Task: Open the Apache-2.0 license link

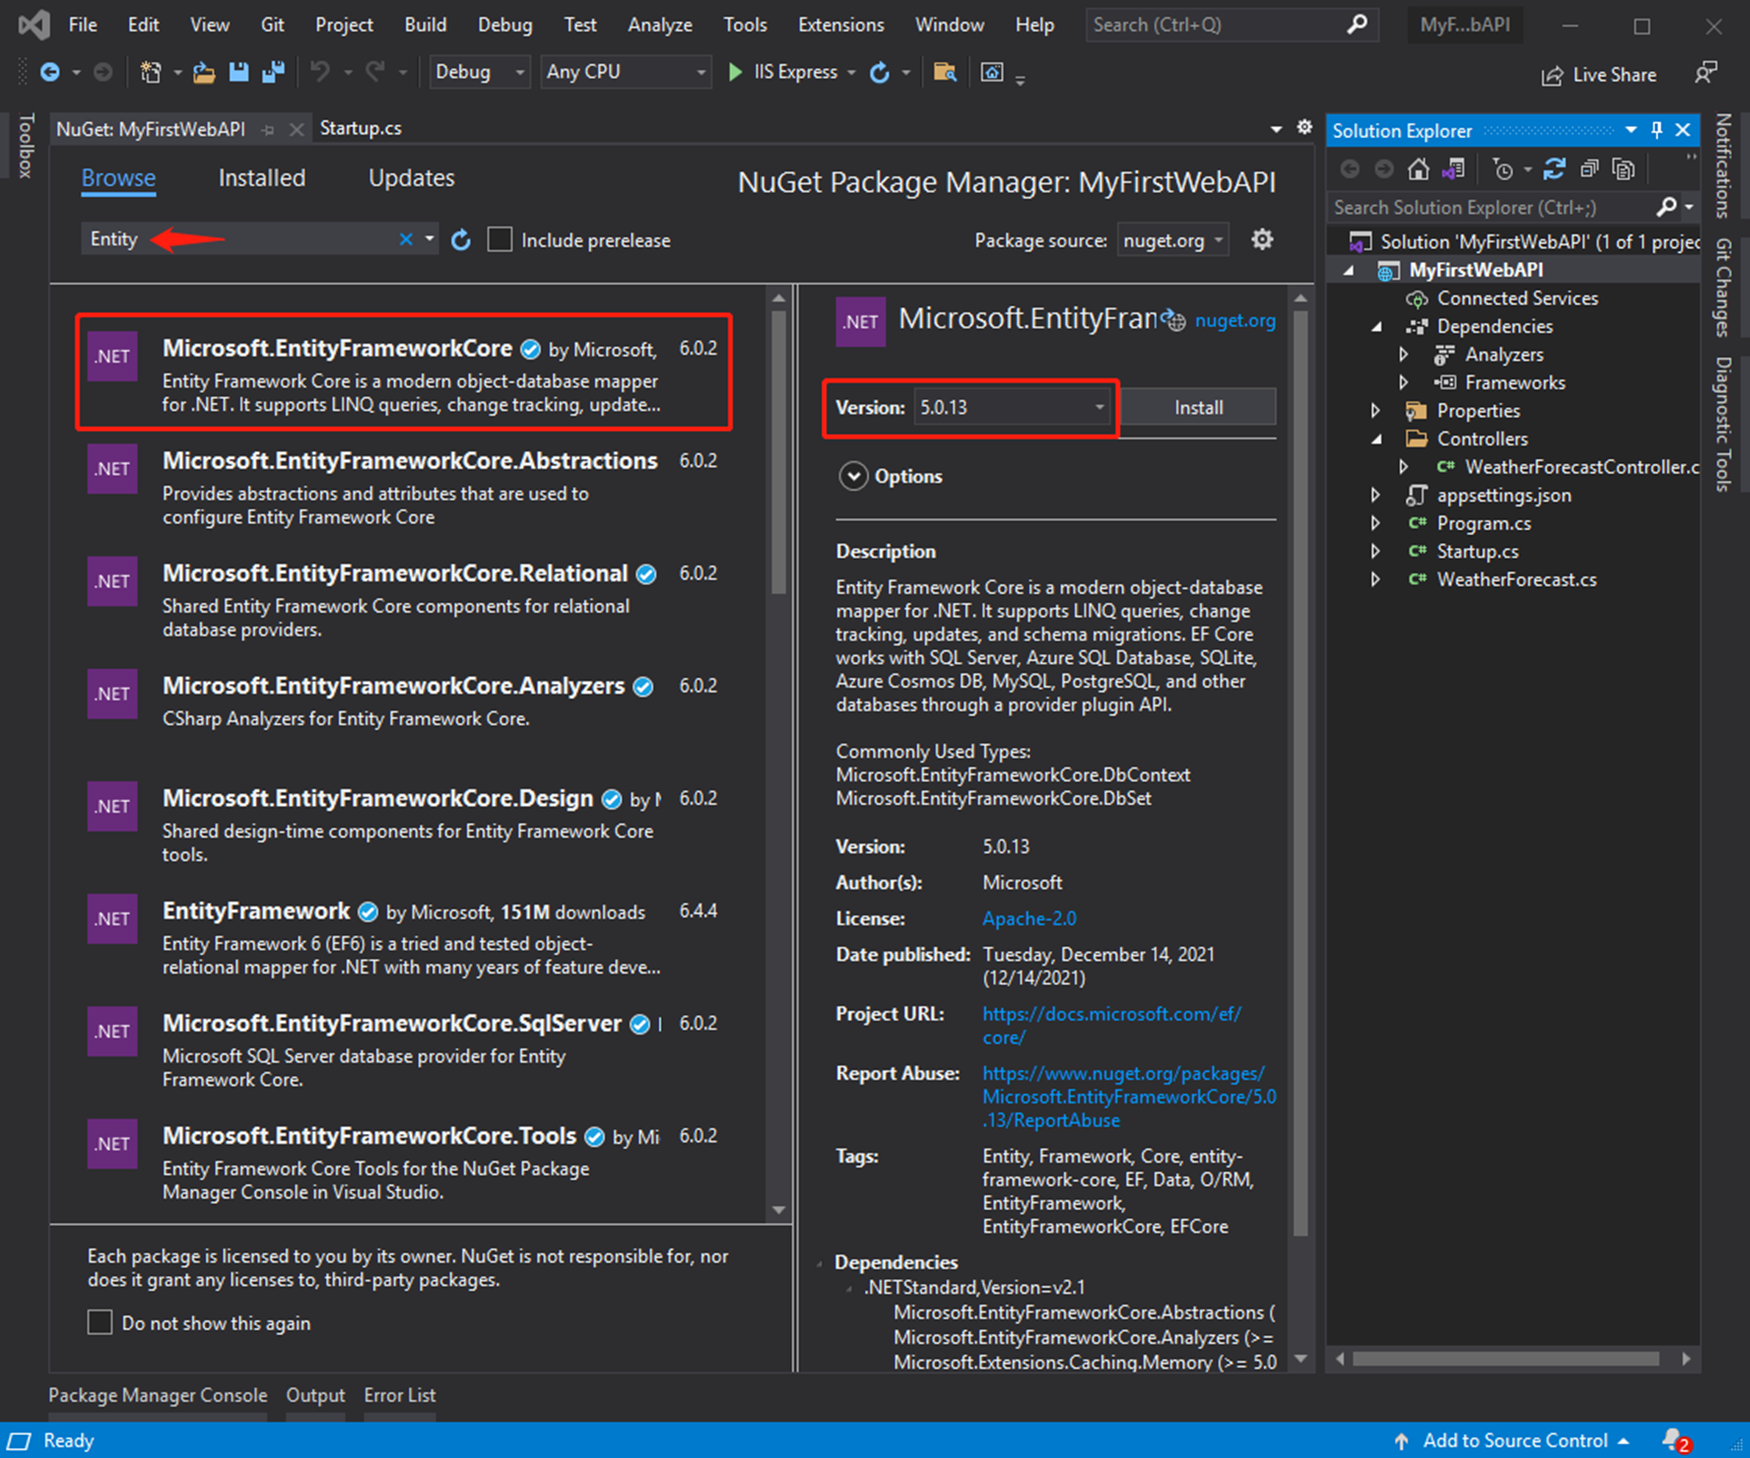Action: [1029, 918]
